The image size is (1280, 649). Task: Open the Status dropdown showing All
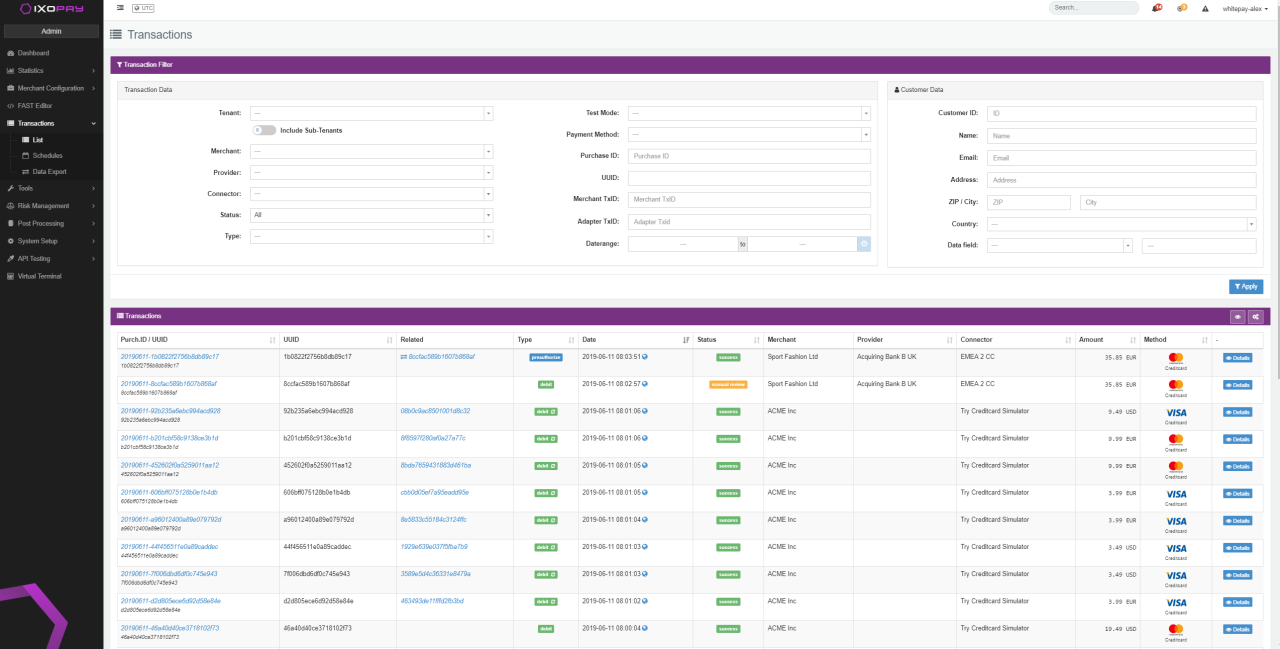click(x=371, y=215)
